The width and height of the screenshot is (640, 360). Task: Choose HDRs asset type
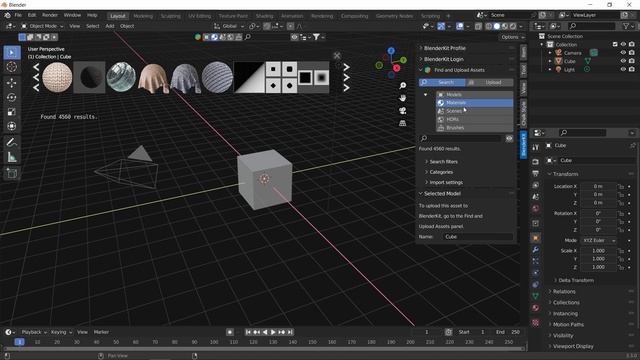(474, 120)
